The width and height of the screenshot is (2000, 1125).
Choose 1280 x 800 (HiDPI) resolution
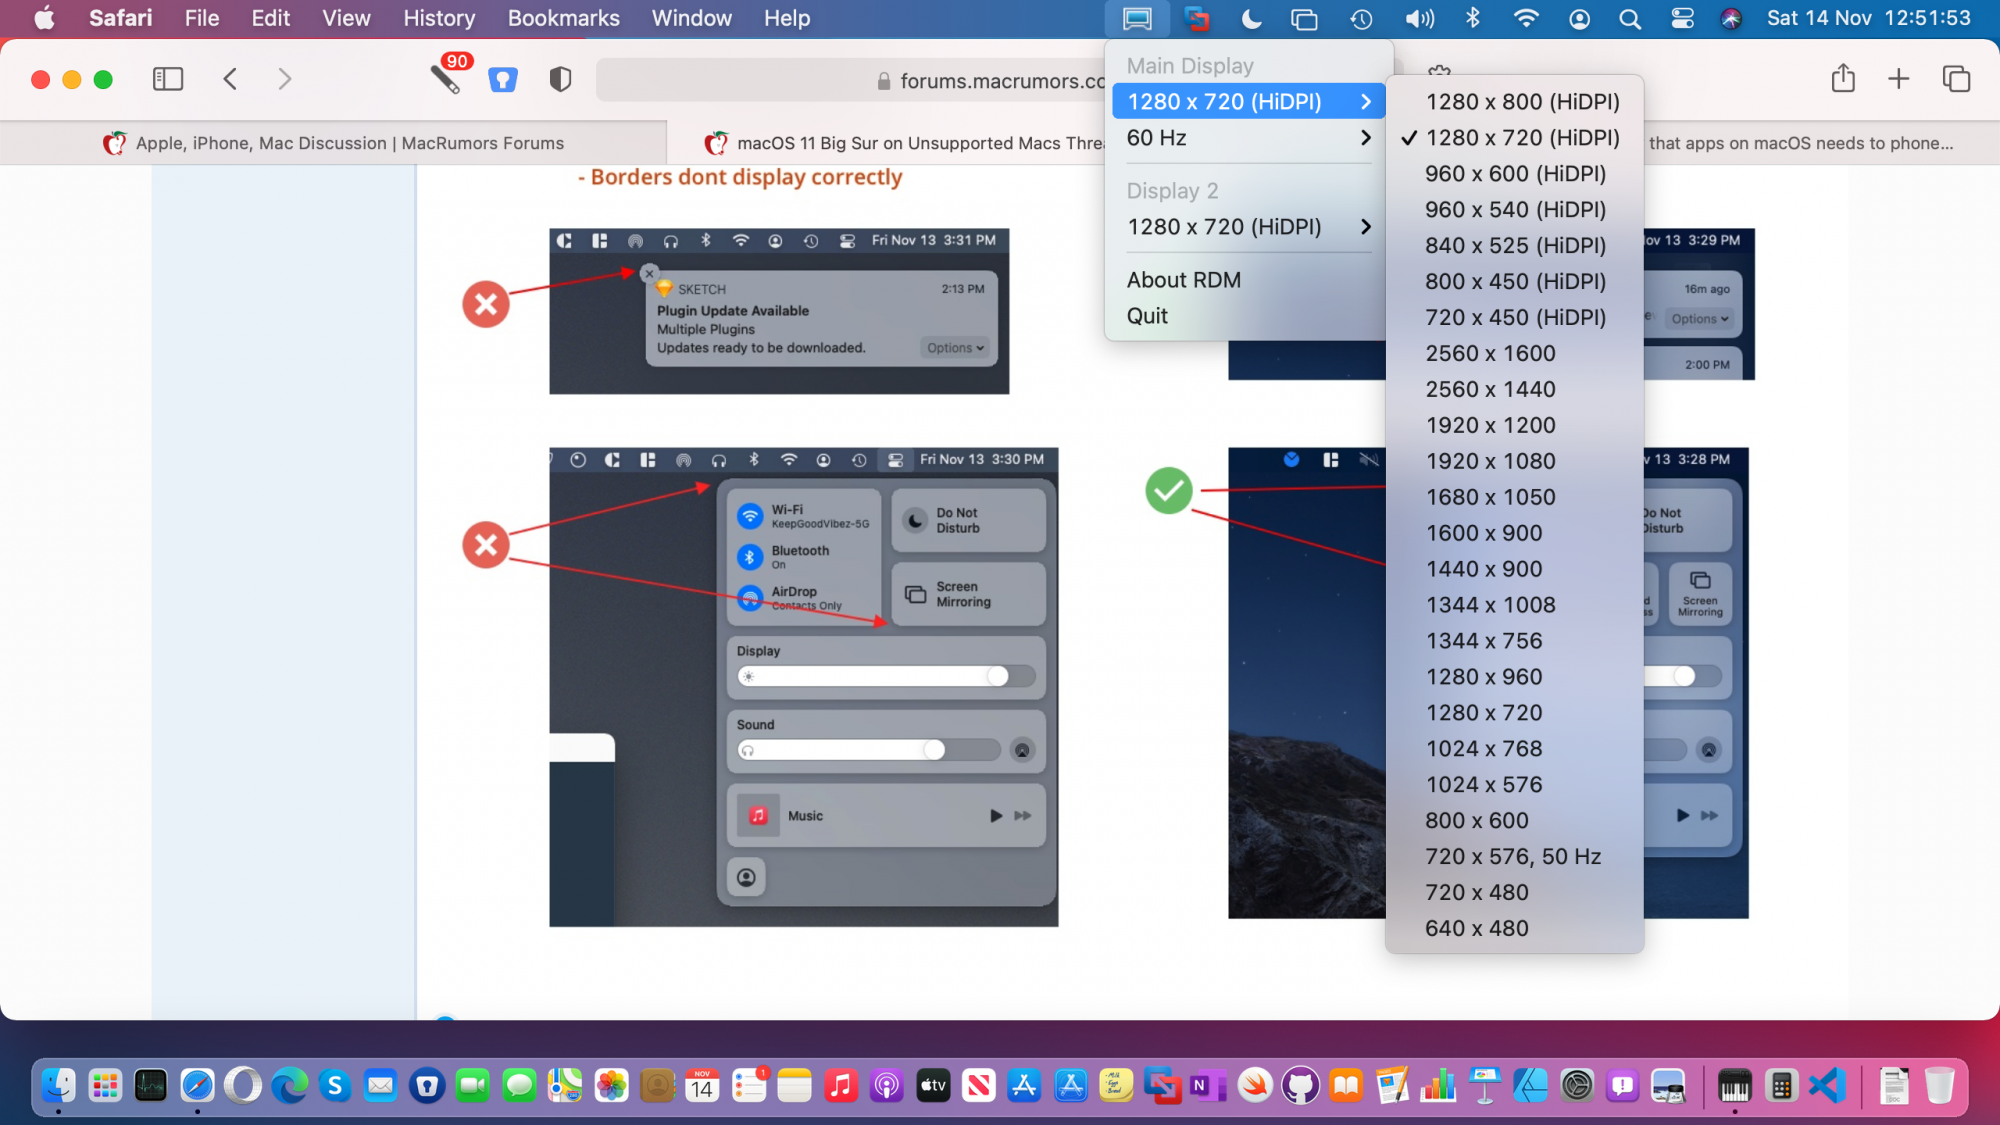1521,102
